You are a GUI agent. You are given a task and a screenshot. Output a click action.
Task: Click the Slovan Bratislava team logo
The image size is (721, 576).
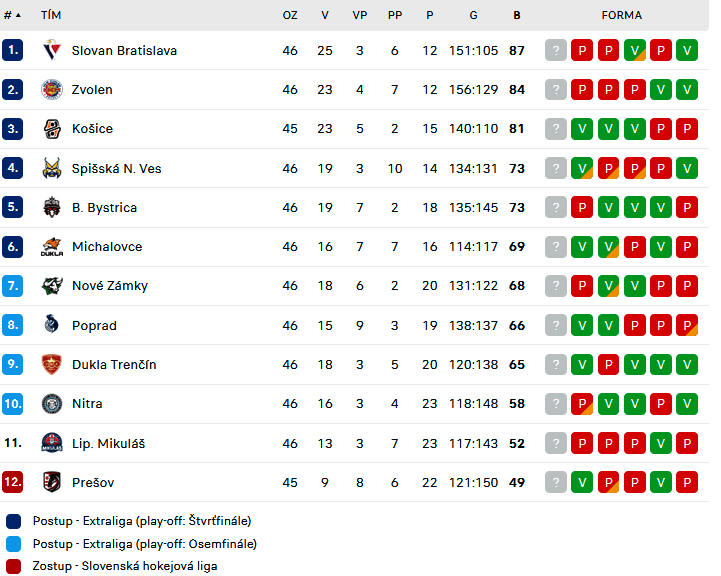[52, 50]
